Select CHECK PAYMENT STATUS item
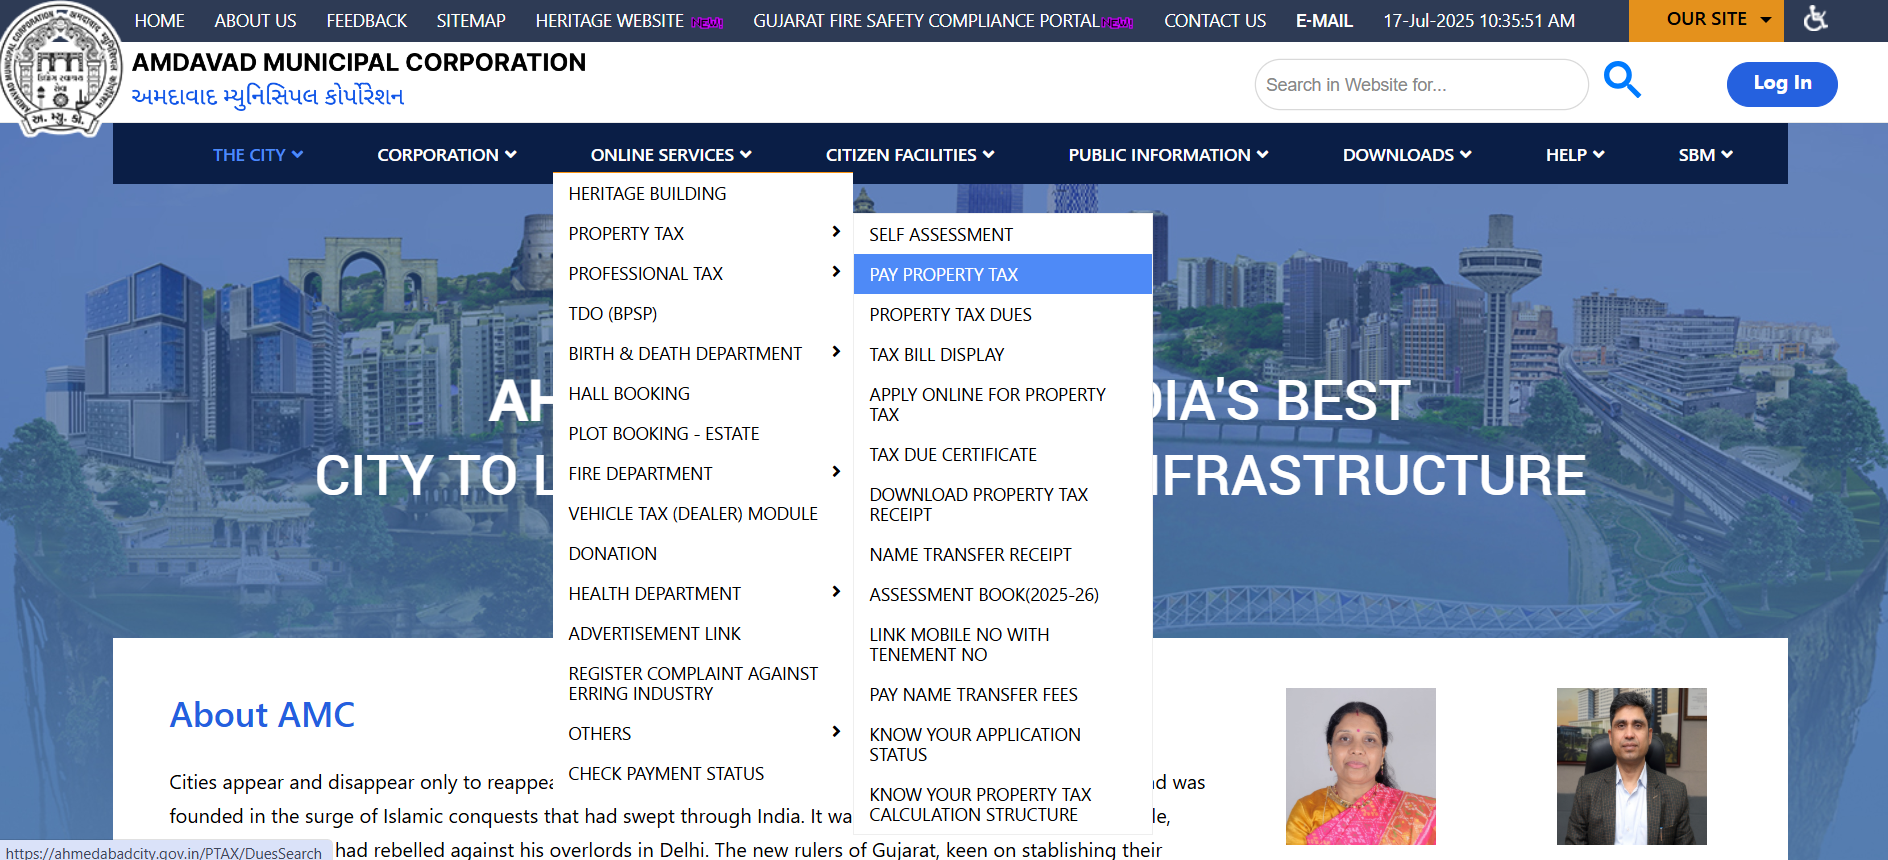This screenshot has width=1888, height=860. pyautogui.click(x=703, y=774)
